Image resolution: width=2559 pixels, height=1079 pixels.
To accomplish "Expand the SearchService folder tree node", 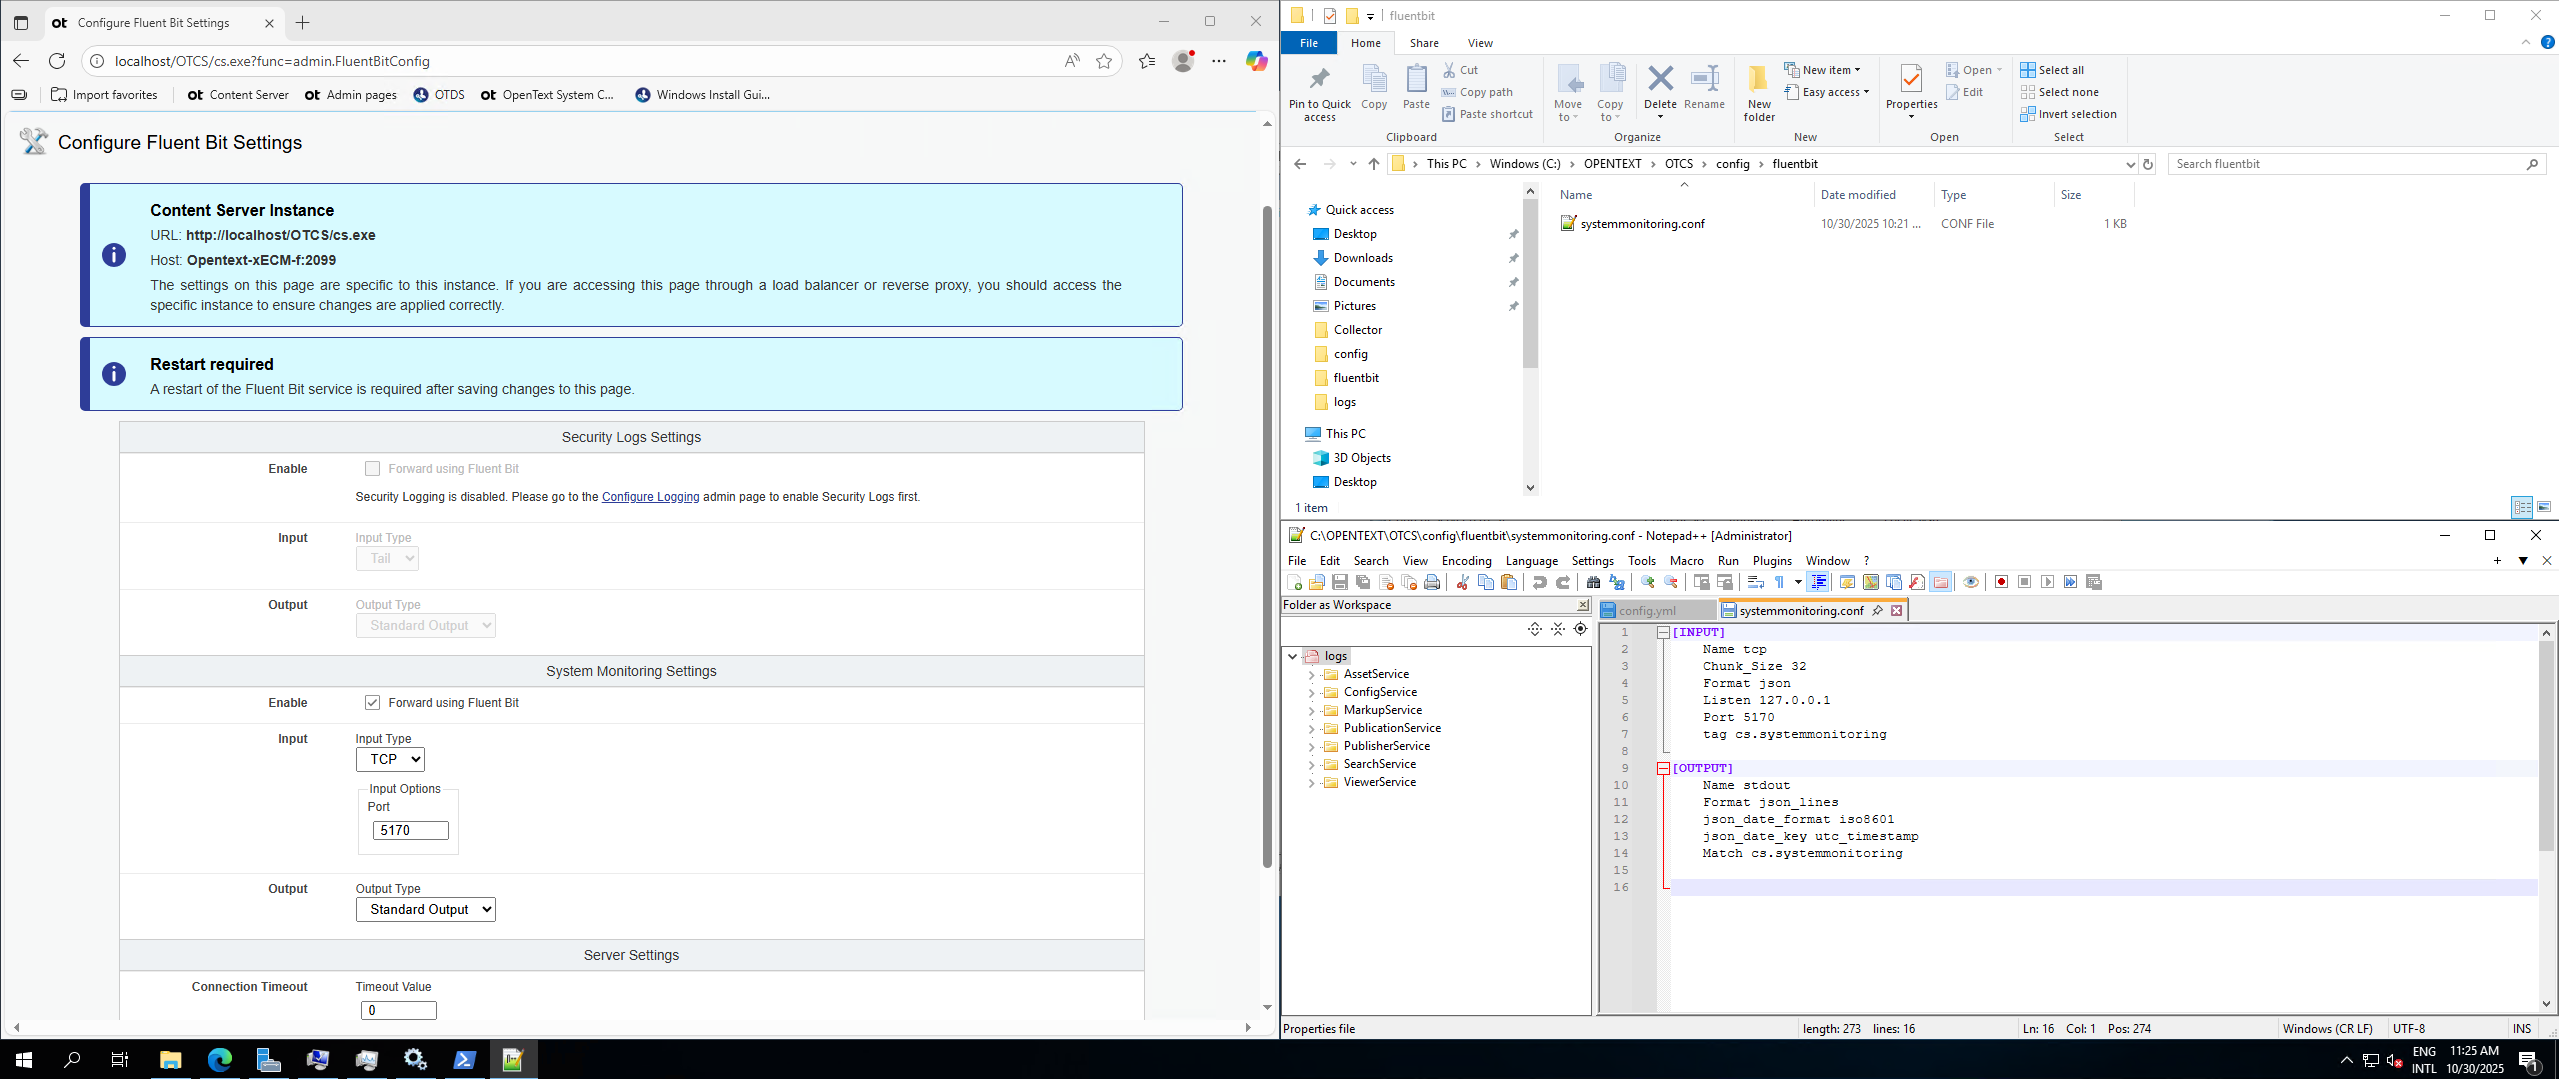I will point(1311,765).
